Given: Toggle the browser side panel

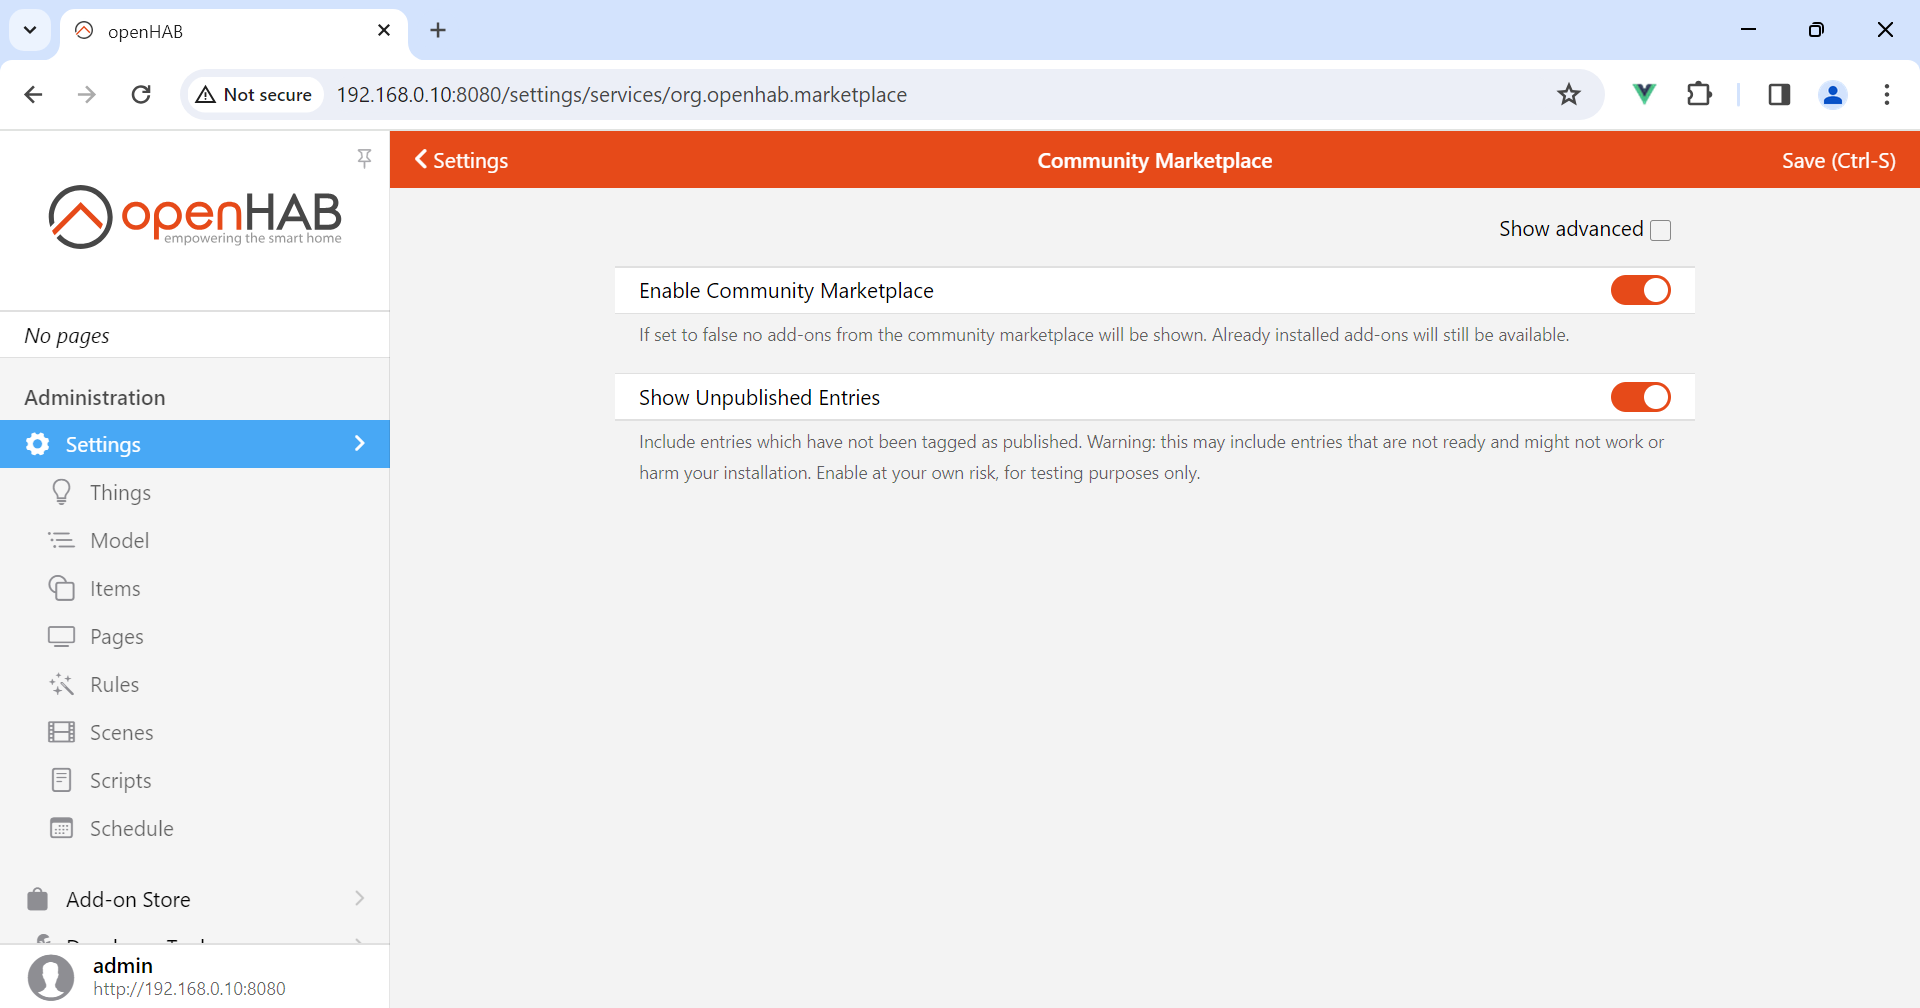Looking at the screenshot, I should pyautogui.click(x=1779, y=94).
